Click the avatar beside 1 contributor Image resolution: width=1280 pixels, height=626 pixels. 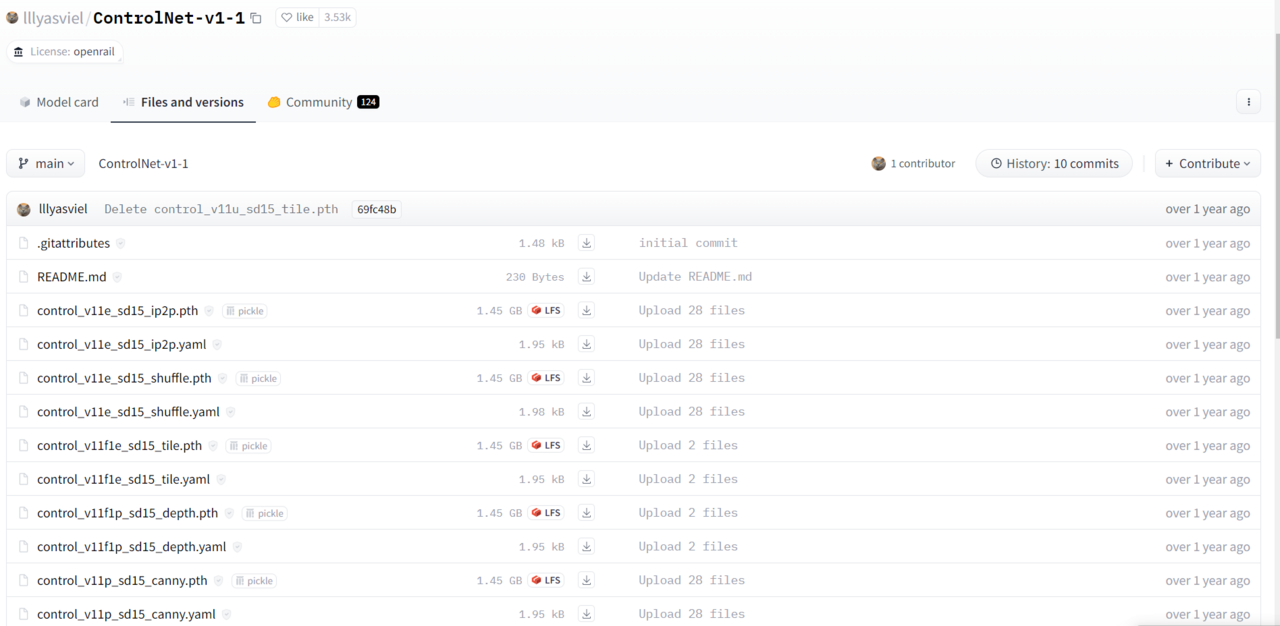coord(879,163)
